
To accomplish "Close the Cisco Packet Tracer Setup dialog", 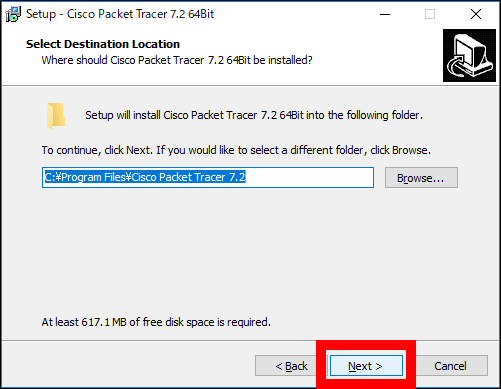I will (476, 14).
